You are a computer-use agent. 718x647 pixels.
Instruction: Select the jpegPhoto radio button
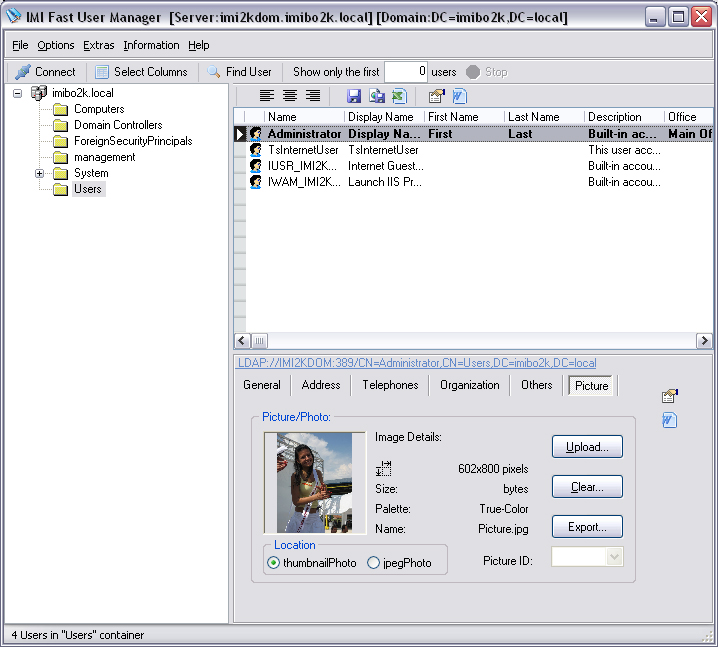pyautogui.click(x=373, y=563)
